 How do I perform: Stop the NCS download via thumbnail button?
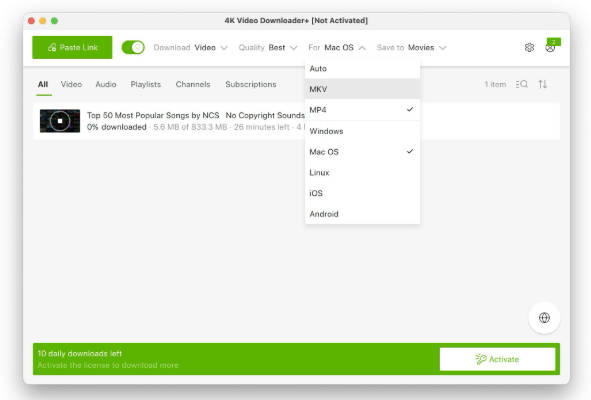[60, 121]
